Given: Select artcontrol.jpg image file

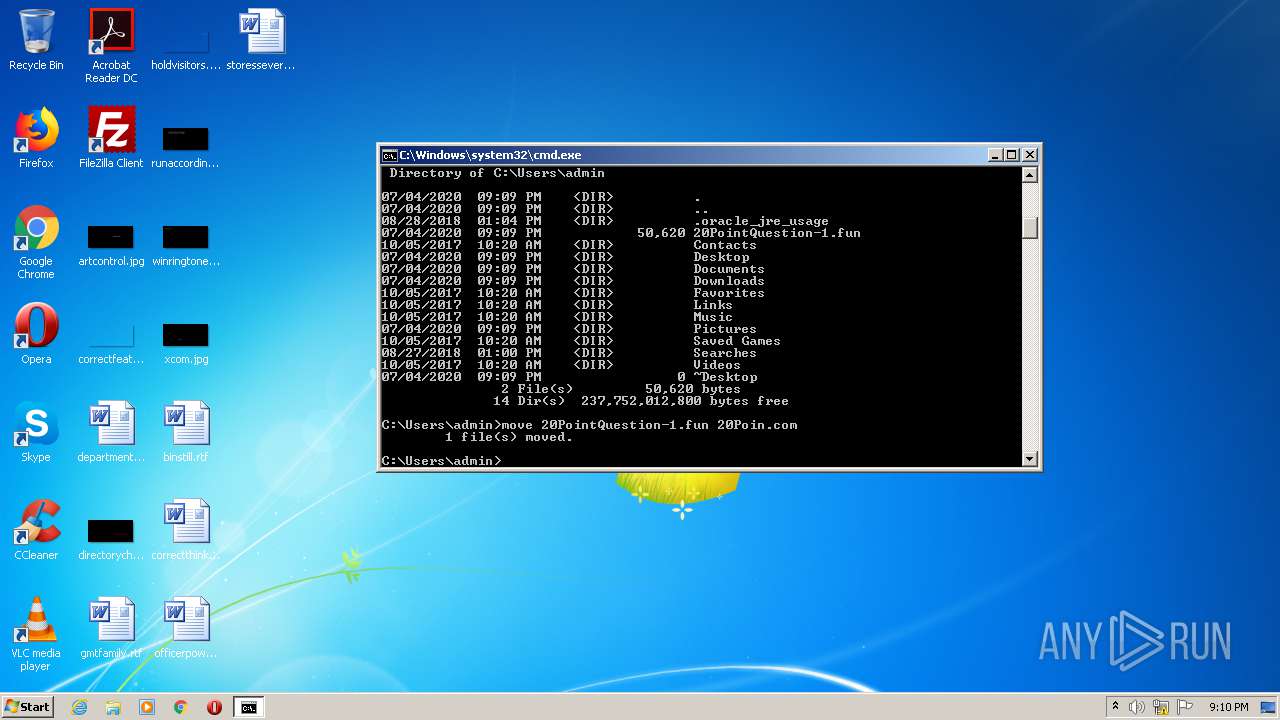Looking at the screenshot, I should 111,245.
